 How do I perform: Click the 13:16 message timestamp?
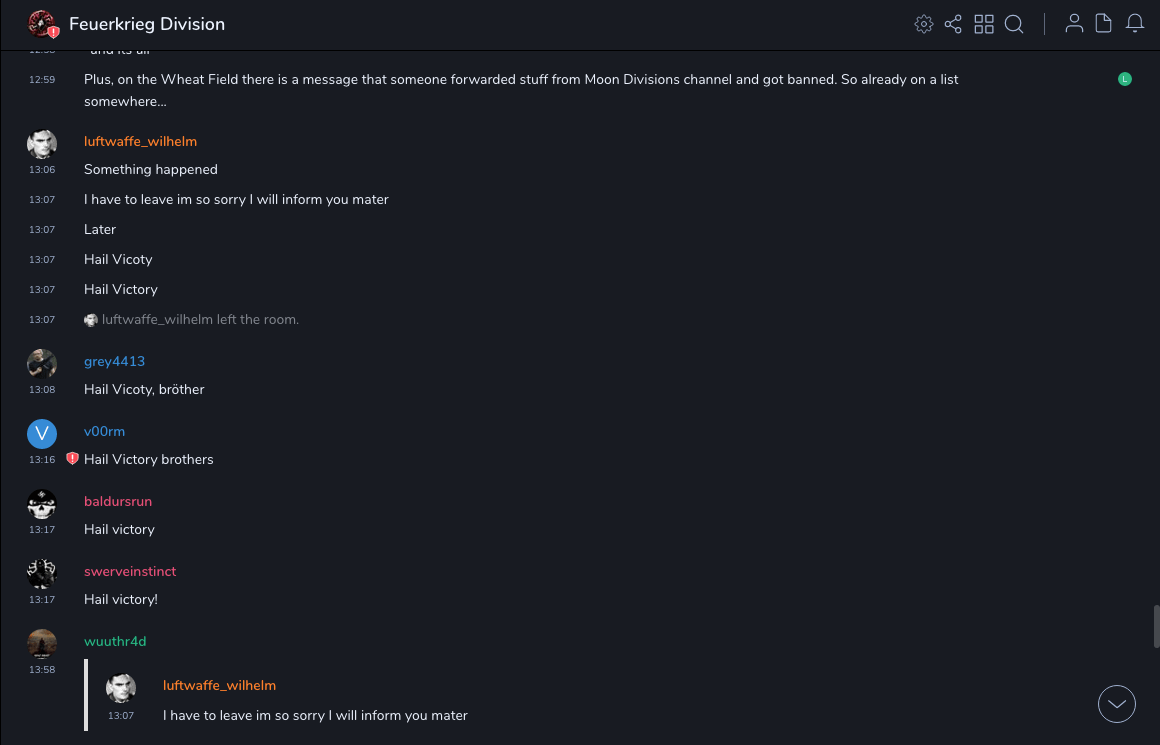(42, 460)
